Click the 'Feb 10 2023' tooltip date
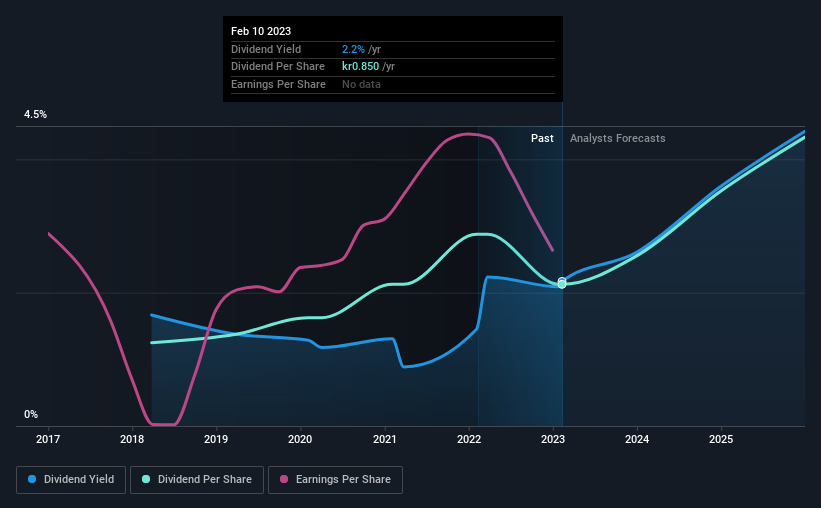Viewport: 821px width, 508px height. point(261,31)
